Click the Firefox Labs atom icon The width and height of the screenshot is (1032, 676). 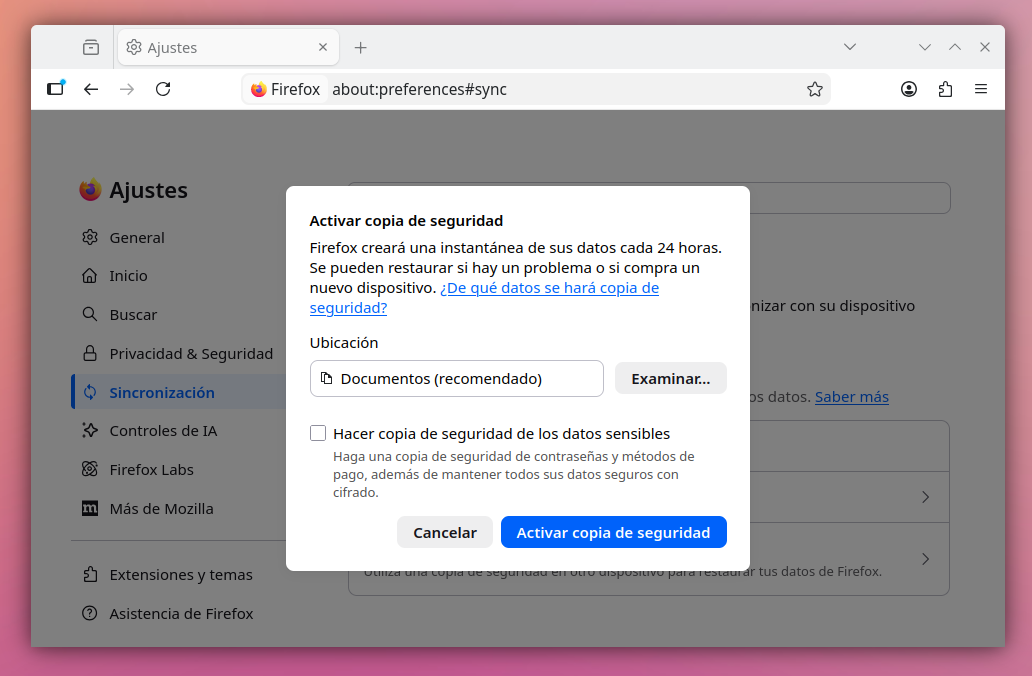[x=90, y=469]
